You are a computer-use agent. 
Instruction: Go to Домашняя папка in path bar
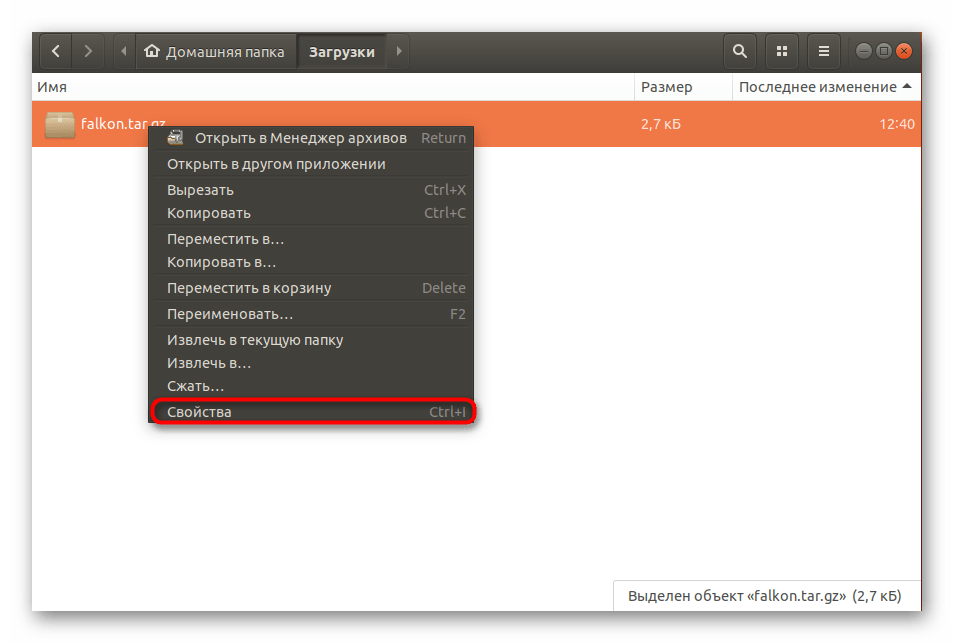pyautogui.click(x=215, y=52)
